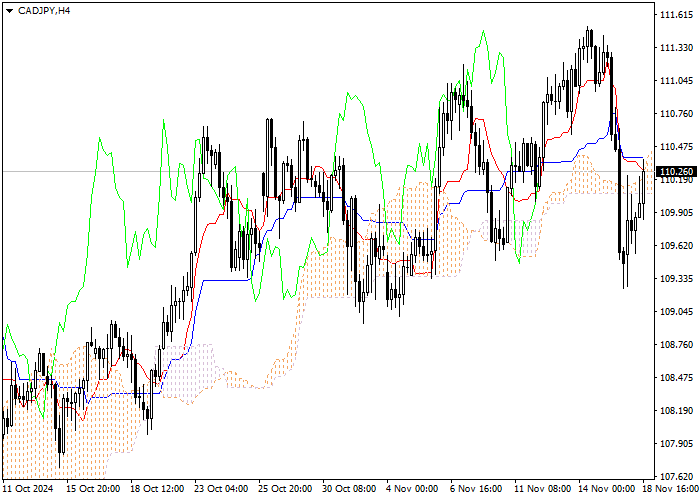Select the 30 Oct 08:00 time label
The image size is (700, 500).
click(349, 489)
